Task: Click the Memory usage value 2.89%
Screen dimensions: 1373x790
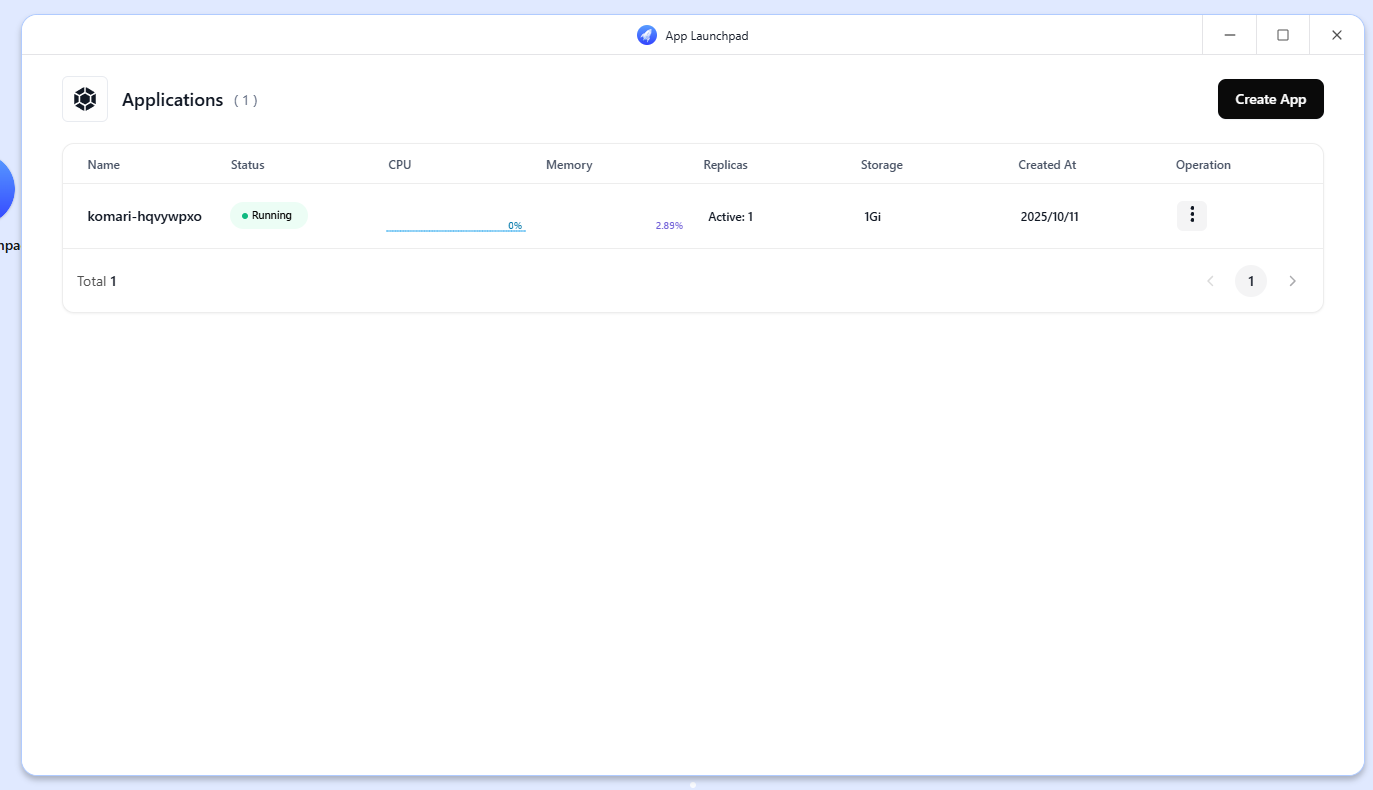Action: [669, 226]
